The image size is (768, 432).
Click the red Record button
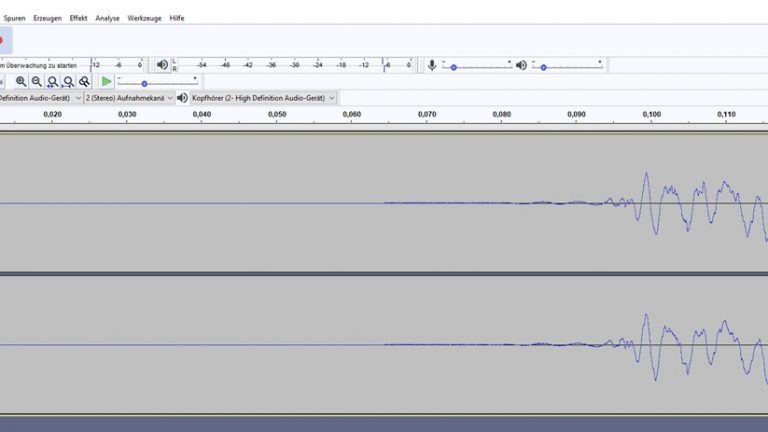click(3, 41)
